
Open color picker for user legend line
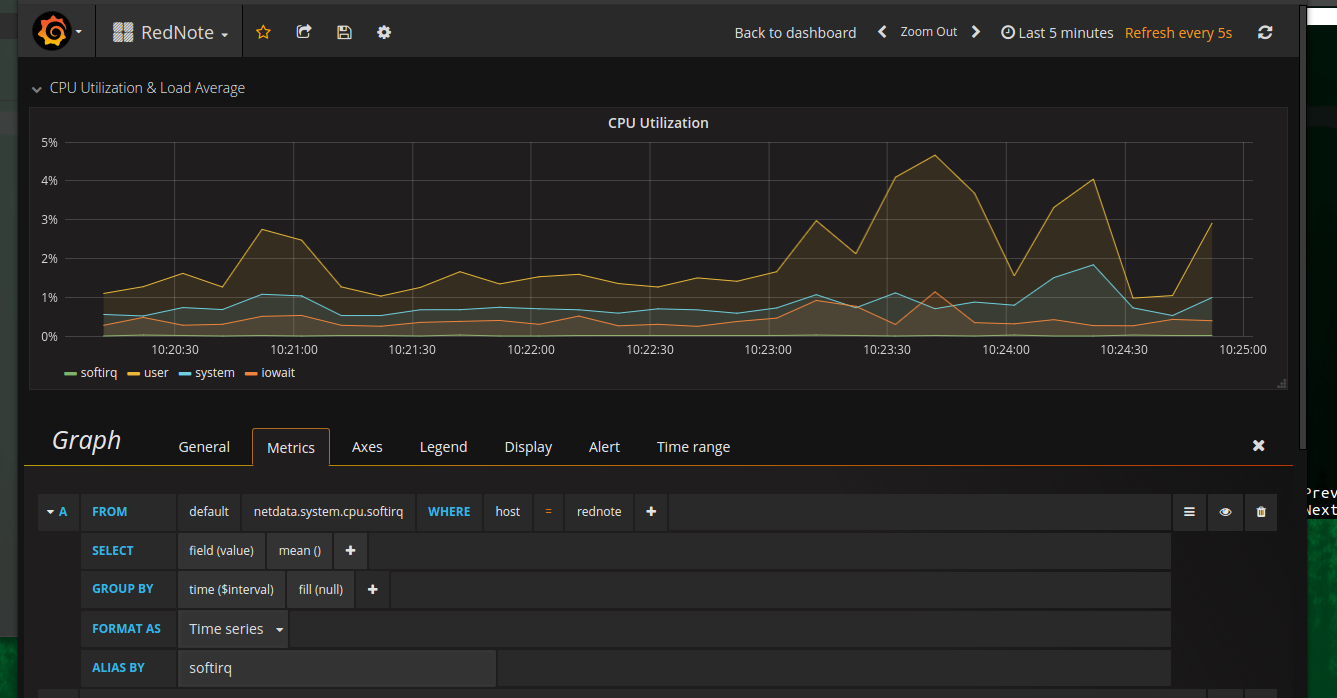click(133, 374)
